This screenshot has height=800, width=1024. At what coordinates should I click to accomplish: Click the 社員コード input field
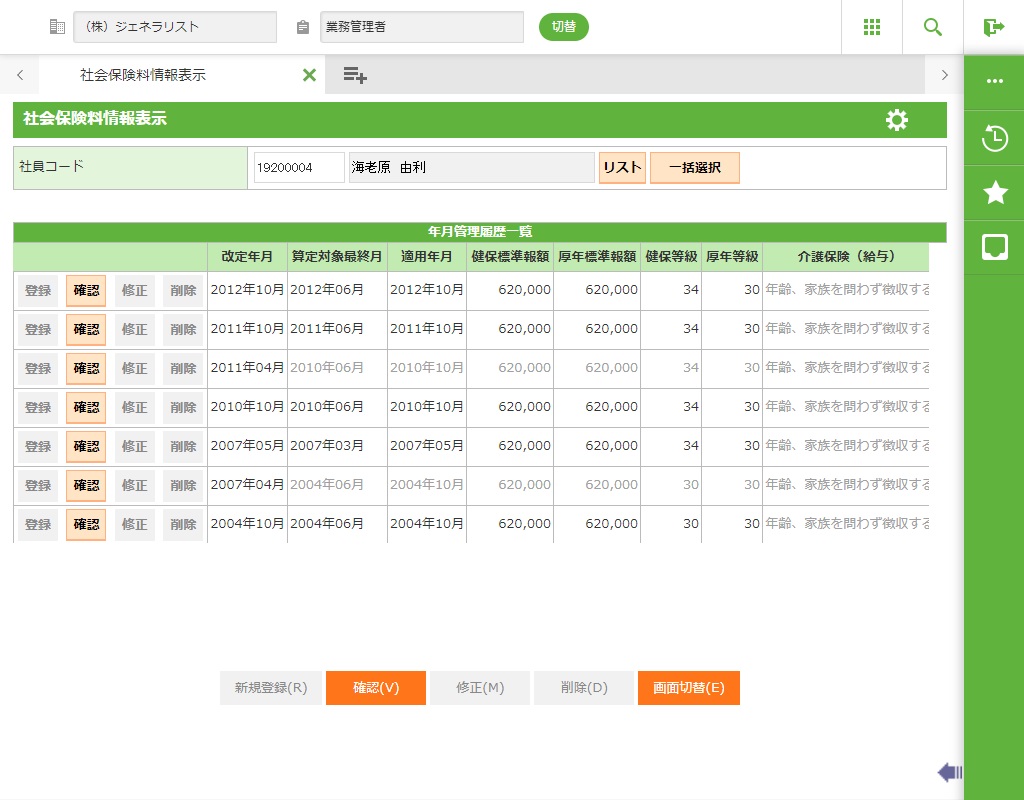click(298, 168)
